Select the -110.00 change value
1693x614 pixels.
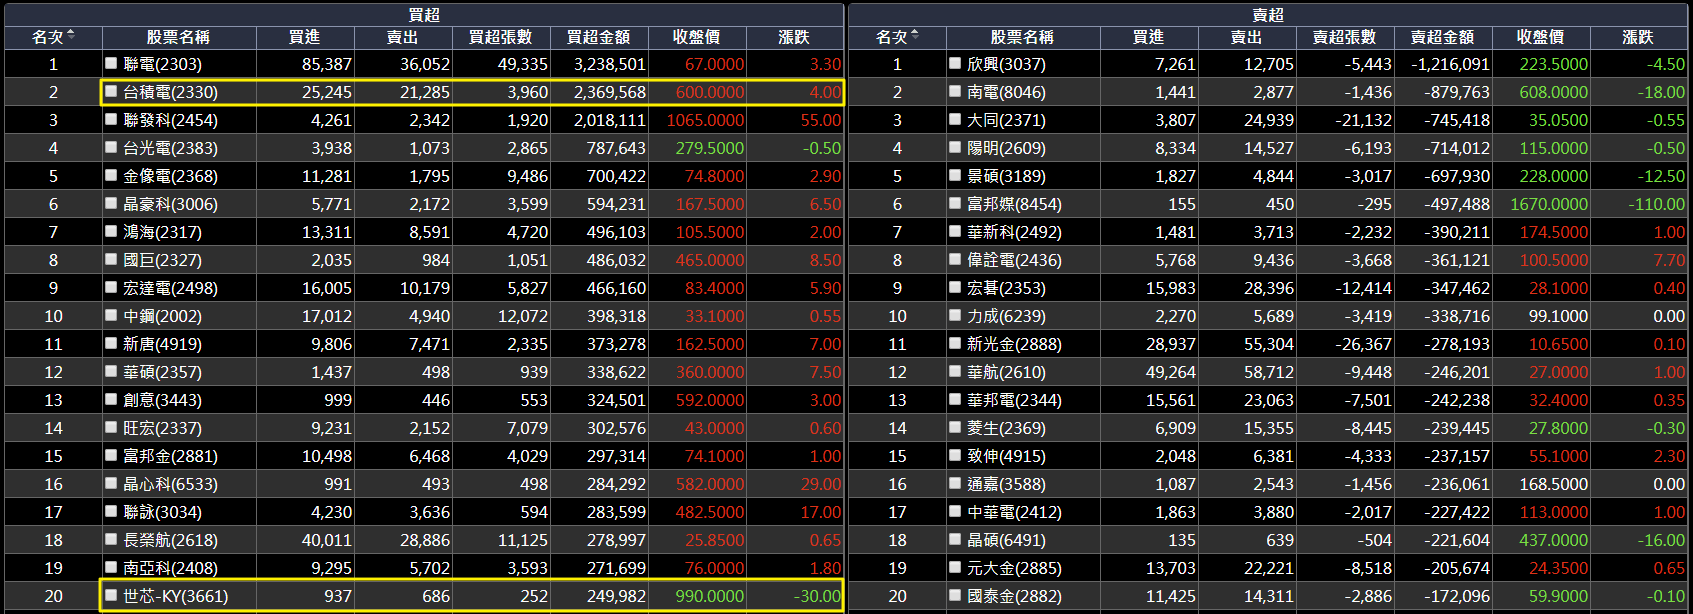(x=1656, y=204)
